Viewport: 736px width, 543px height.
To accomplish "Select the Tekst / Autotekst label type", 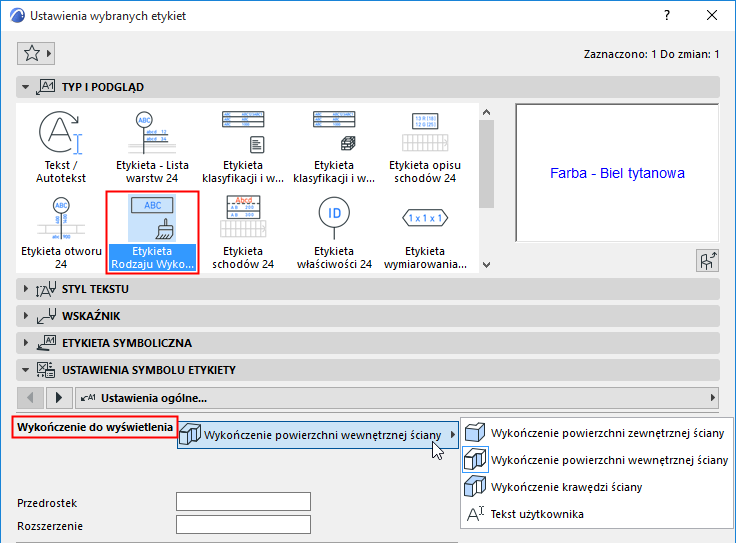I will [61, 147].
